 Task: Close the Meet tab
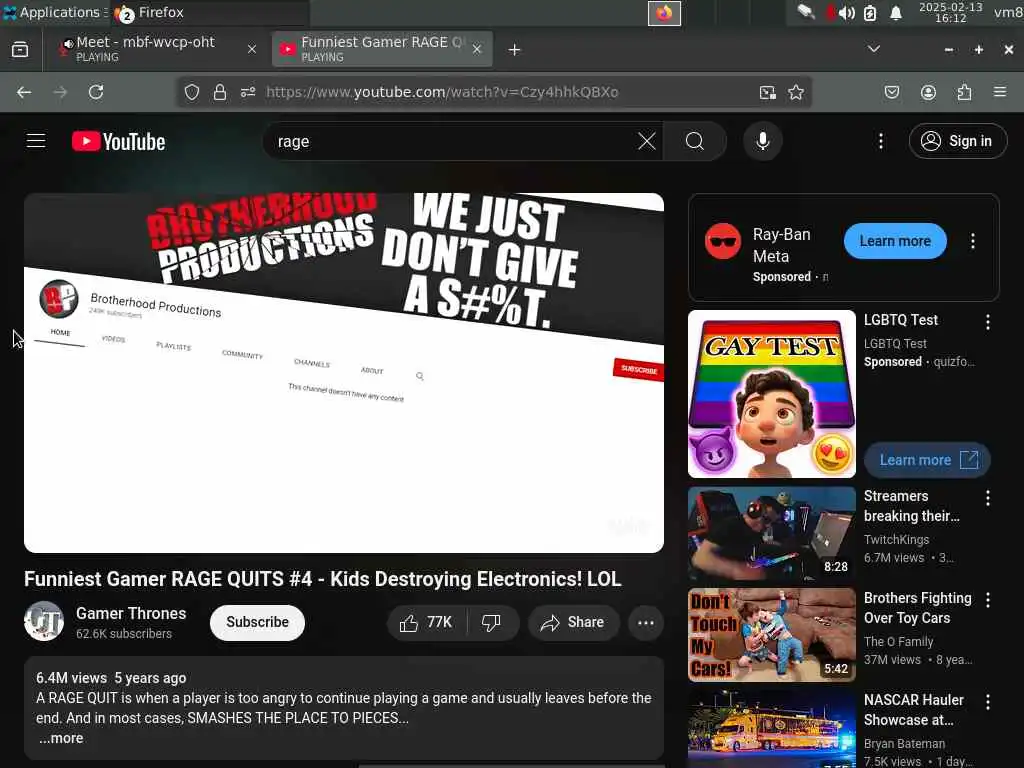pyautogui.click(x=251, y=49)
